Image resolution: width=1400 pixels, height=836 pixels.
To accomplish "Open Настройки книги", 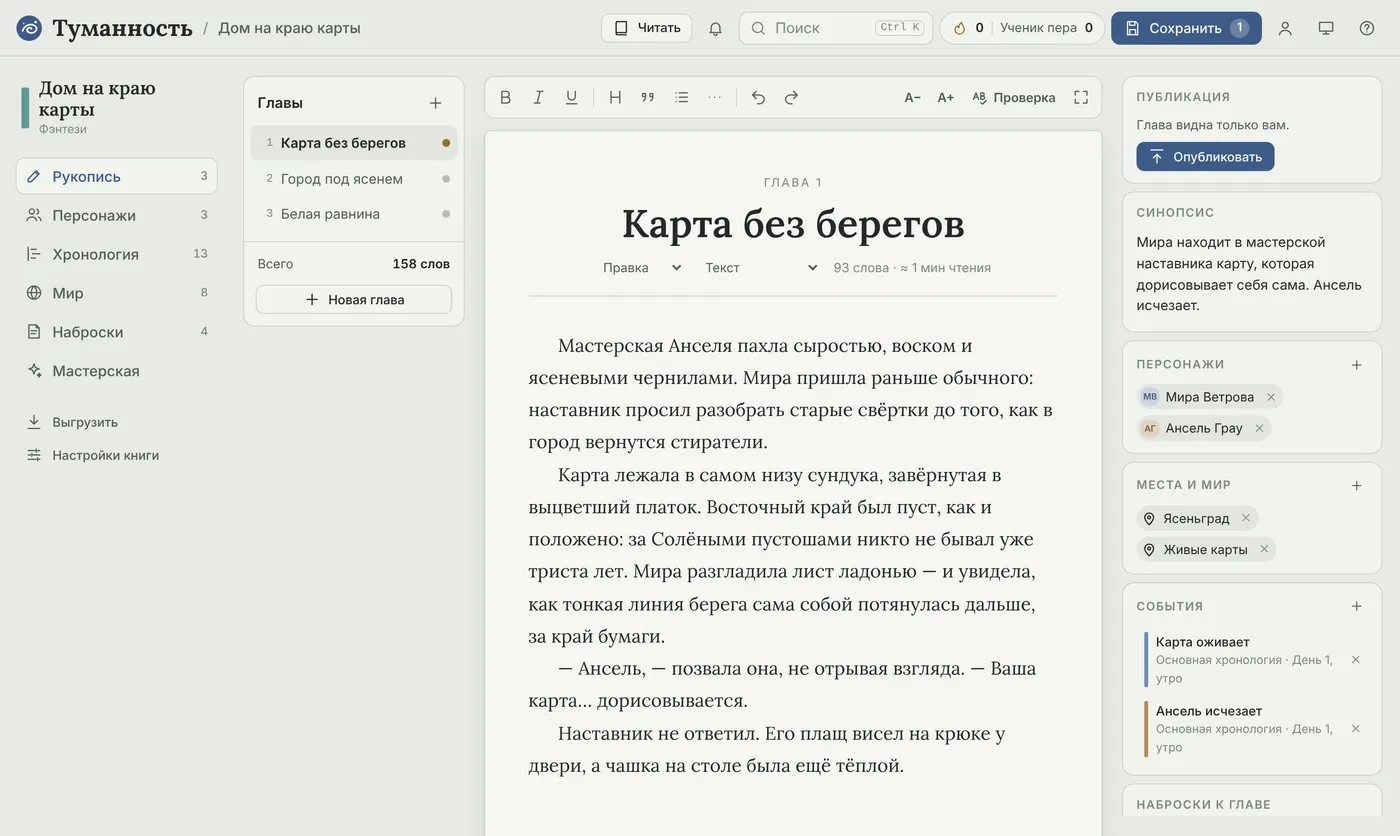I will point(116,455).
